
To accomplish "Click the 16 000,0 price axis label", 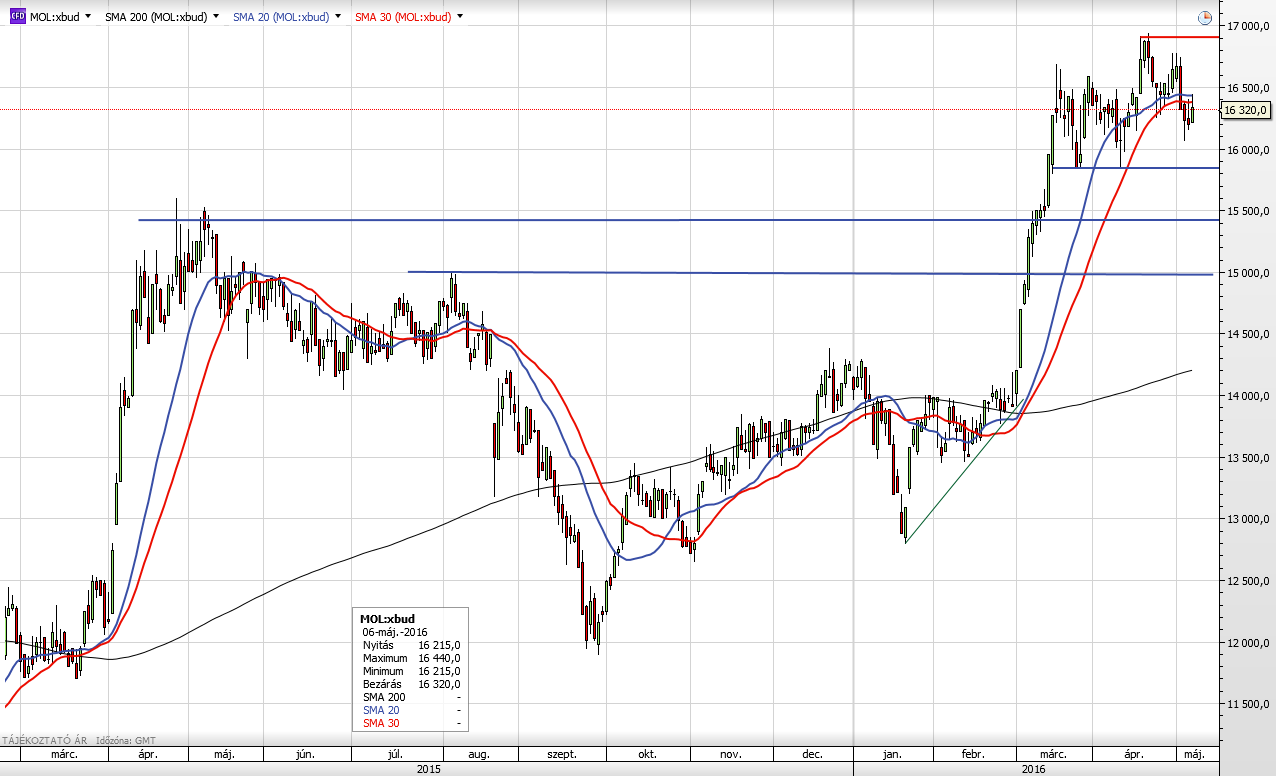I will point(1246,150).
